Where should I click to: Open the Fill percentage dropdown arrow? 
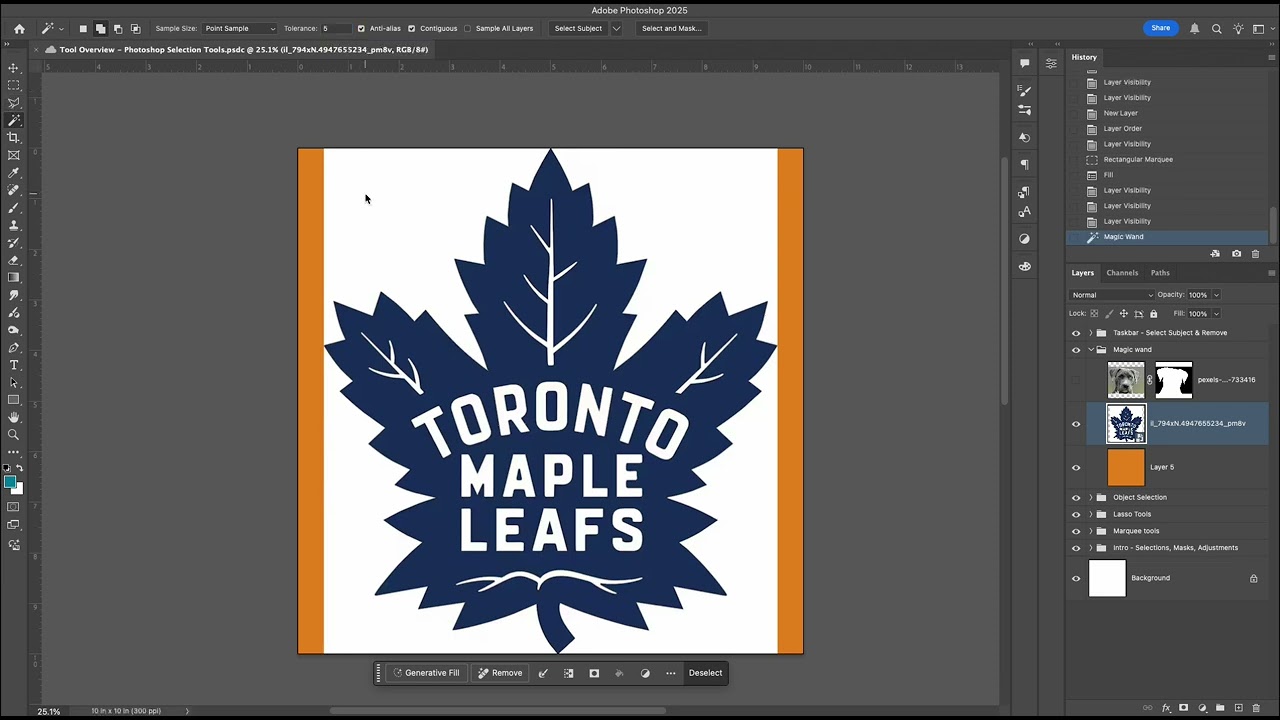tap(1216, 314)
